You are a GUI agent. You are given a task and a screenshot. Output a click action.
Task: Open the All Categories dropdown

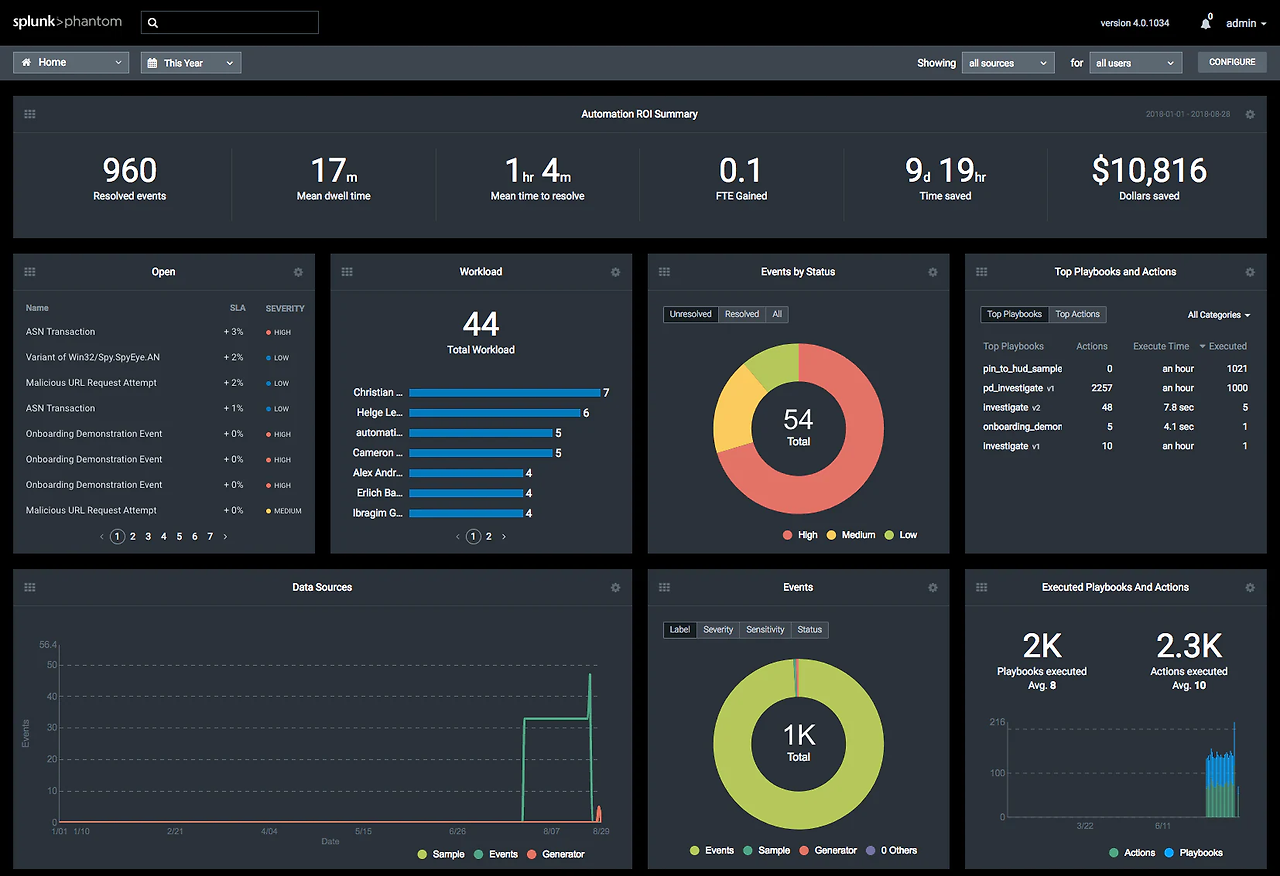coord(1218,314)
